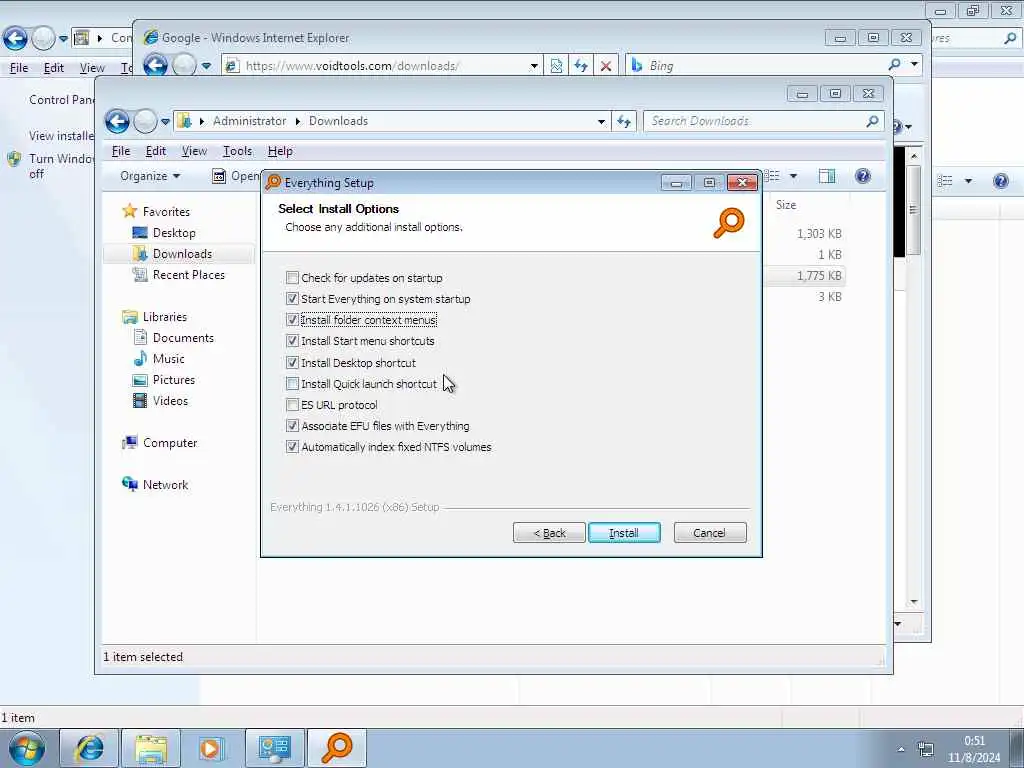The width and height of the screenshot is (1024, 768).
Task: Open Videos library
Action: [x=170, y=400]
